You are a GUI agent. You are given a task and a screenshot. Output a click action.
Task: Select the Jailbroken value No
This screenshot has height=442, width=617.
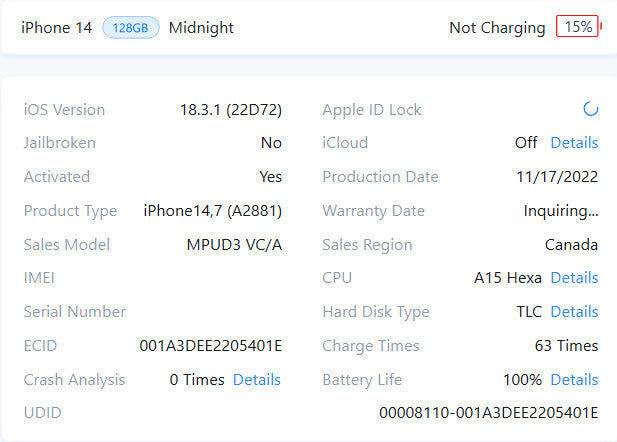tap(271, 143)
